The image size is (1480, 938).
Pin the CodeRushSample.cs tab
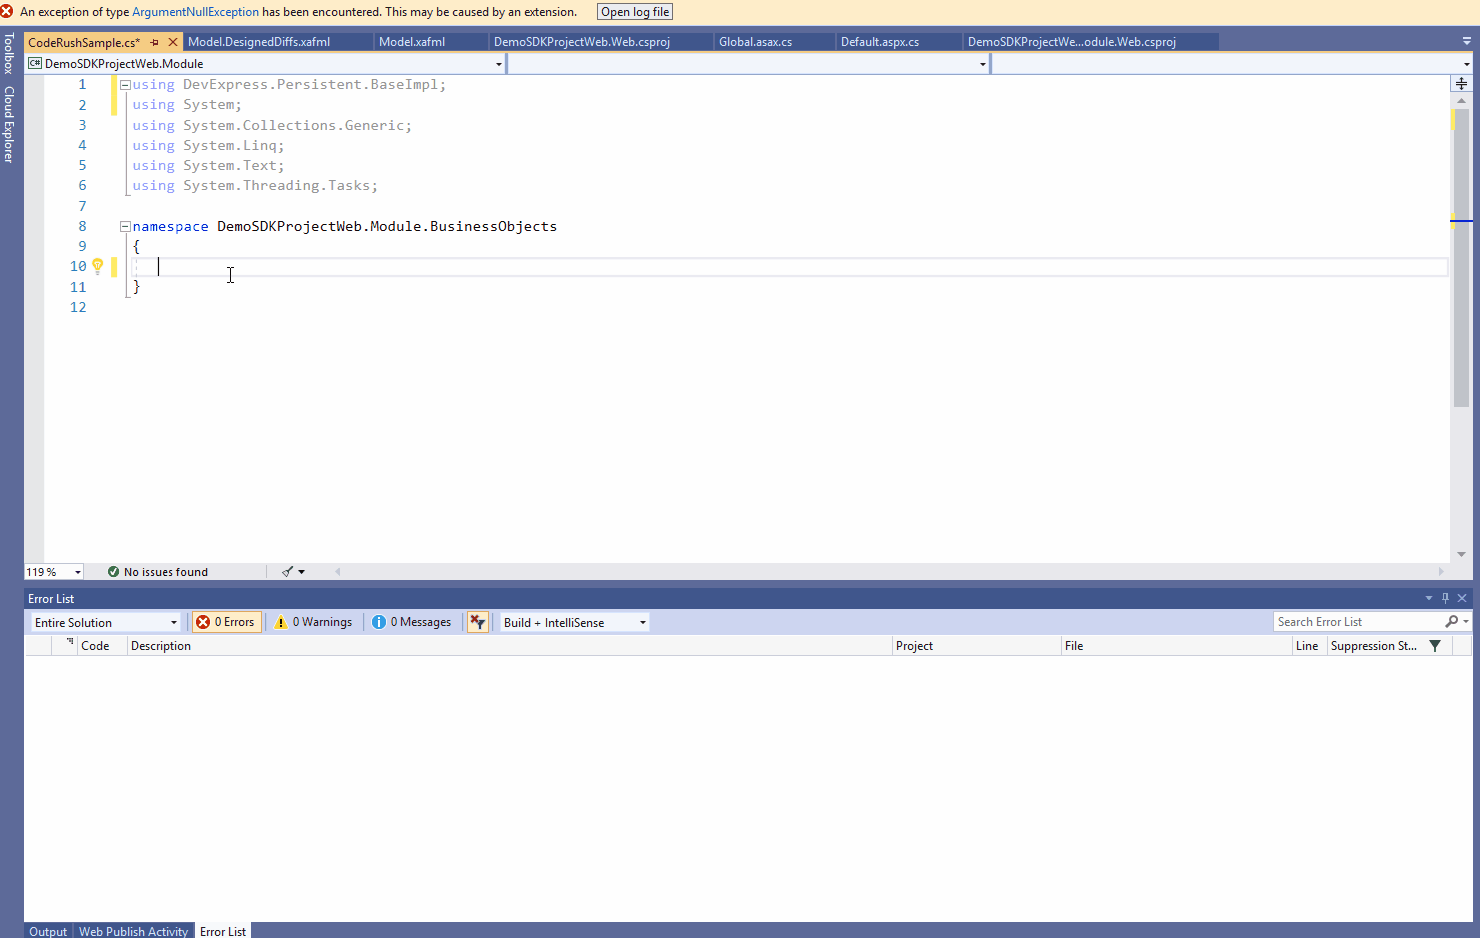154,42
